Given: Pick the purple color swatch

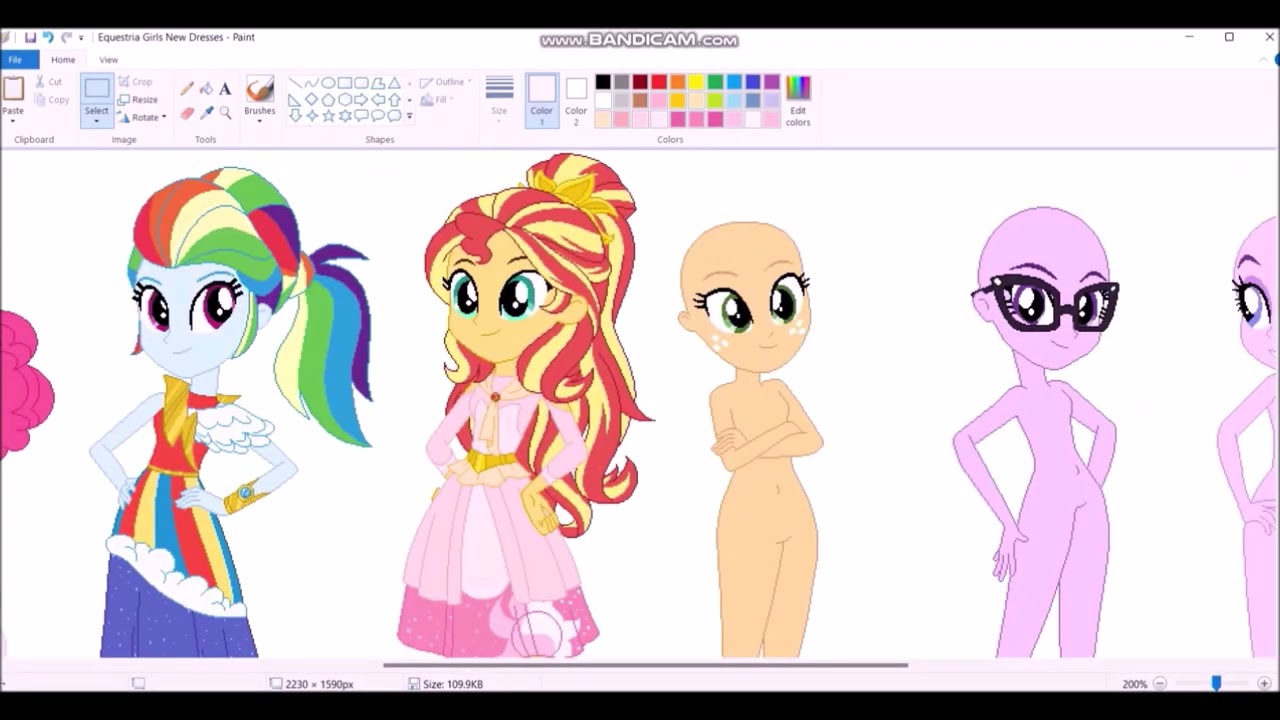Looking at the screenshot, I should coord(772,82).
